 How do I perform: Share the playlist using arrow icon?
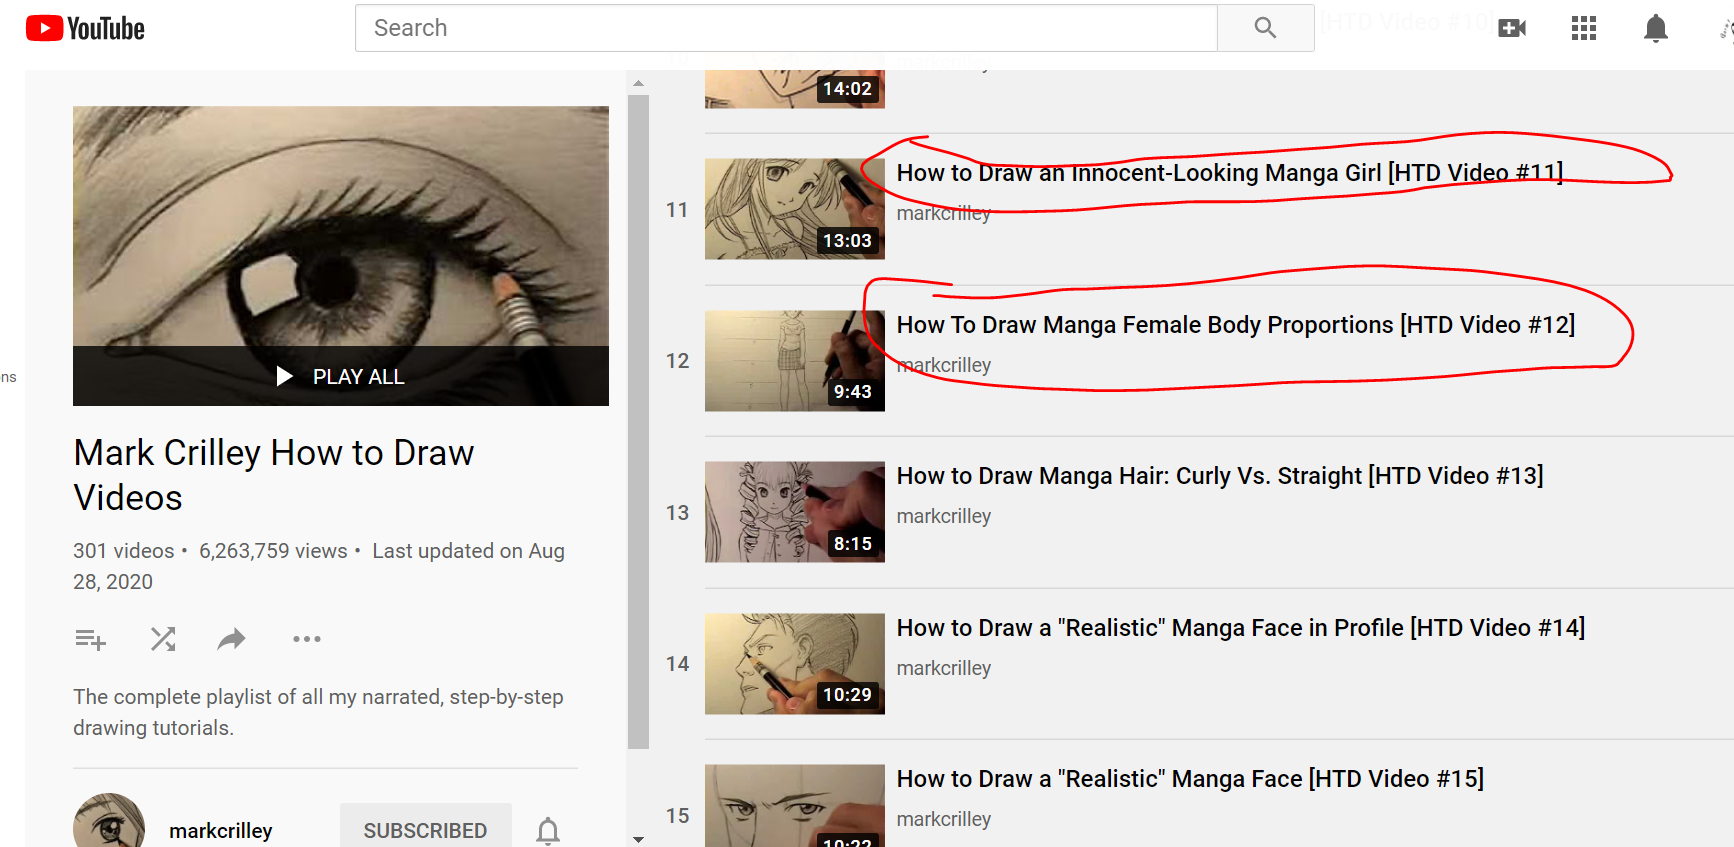[x=232, y=639]
